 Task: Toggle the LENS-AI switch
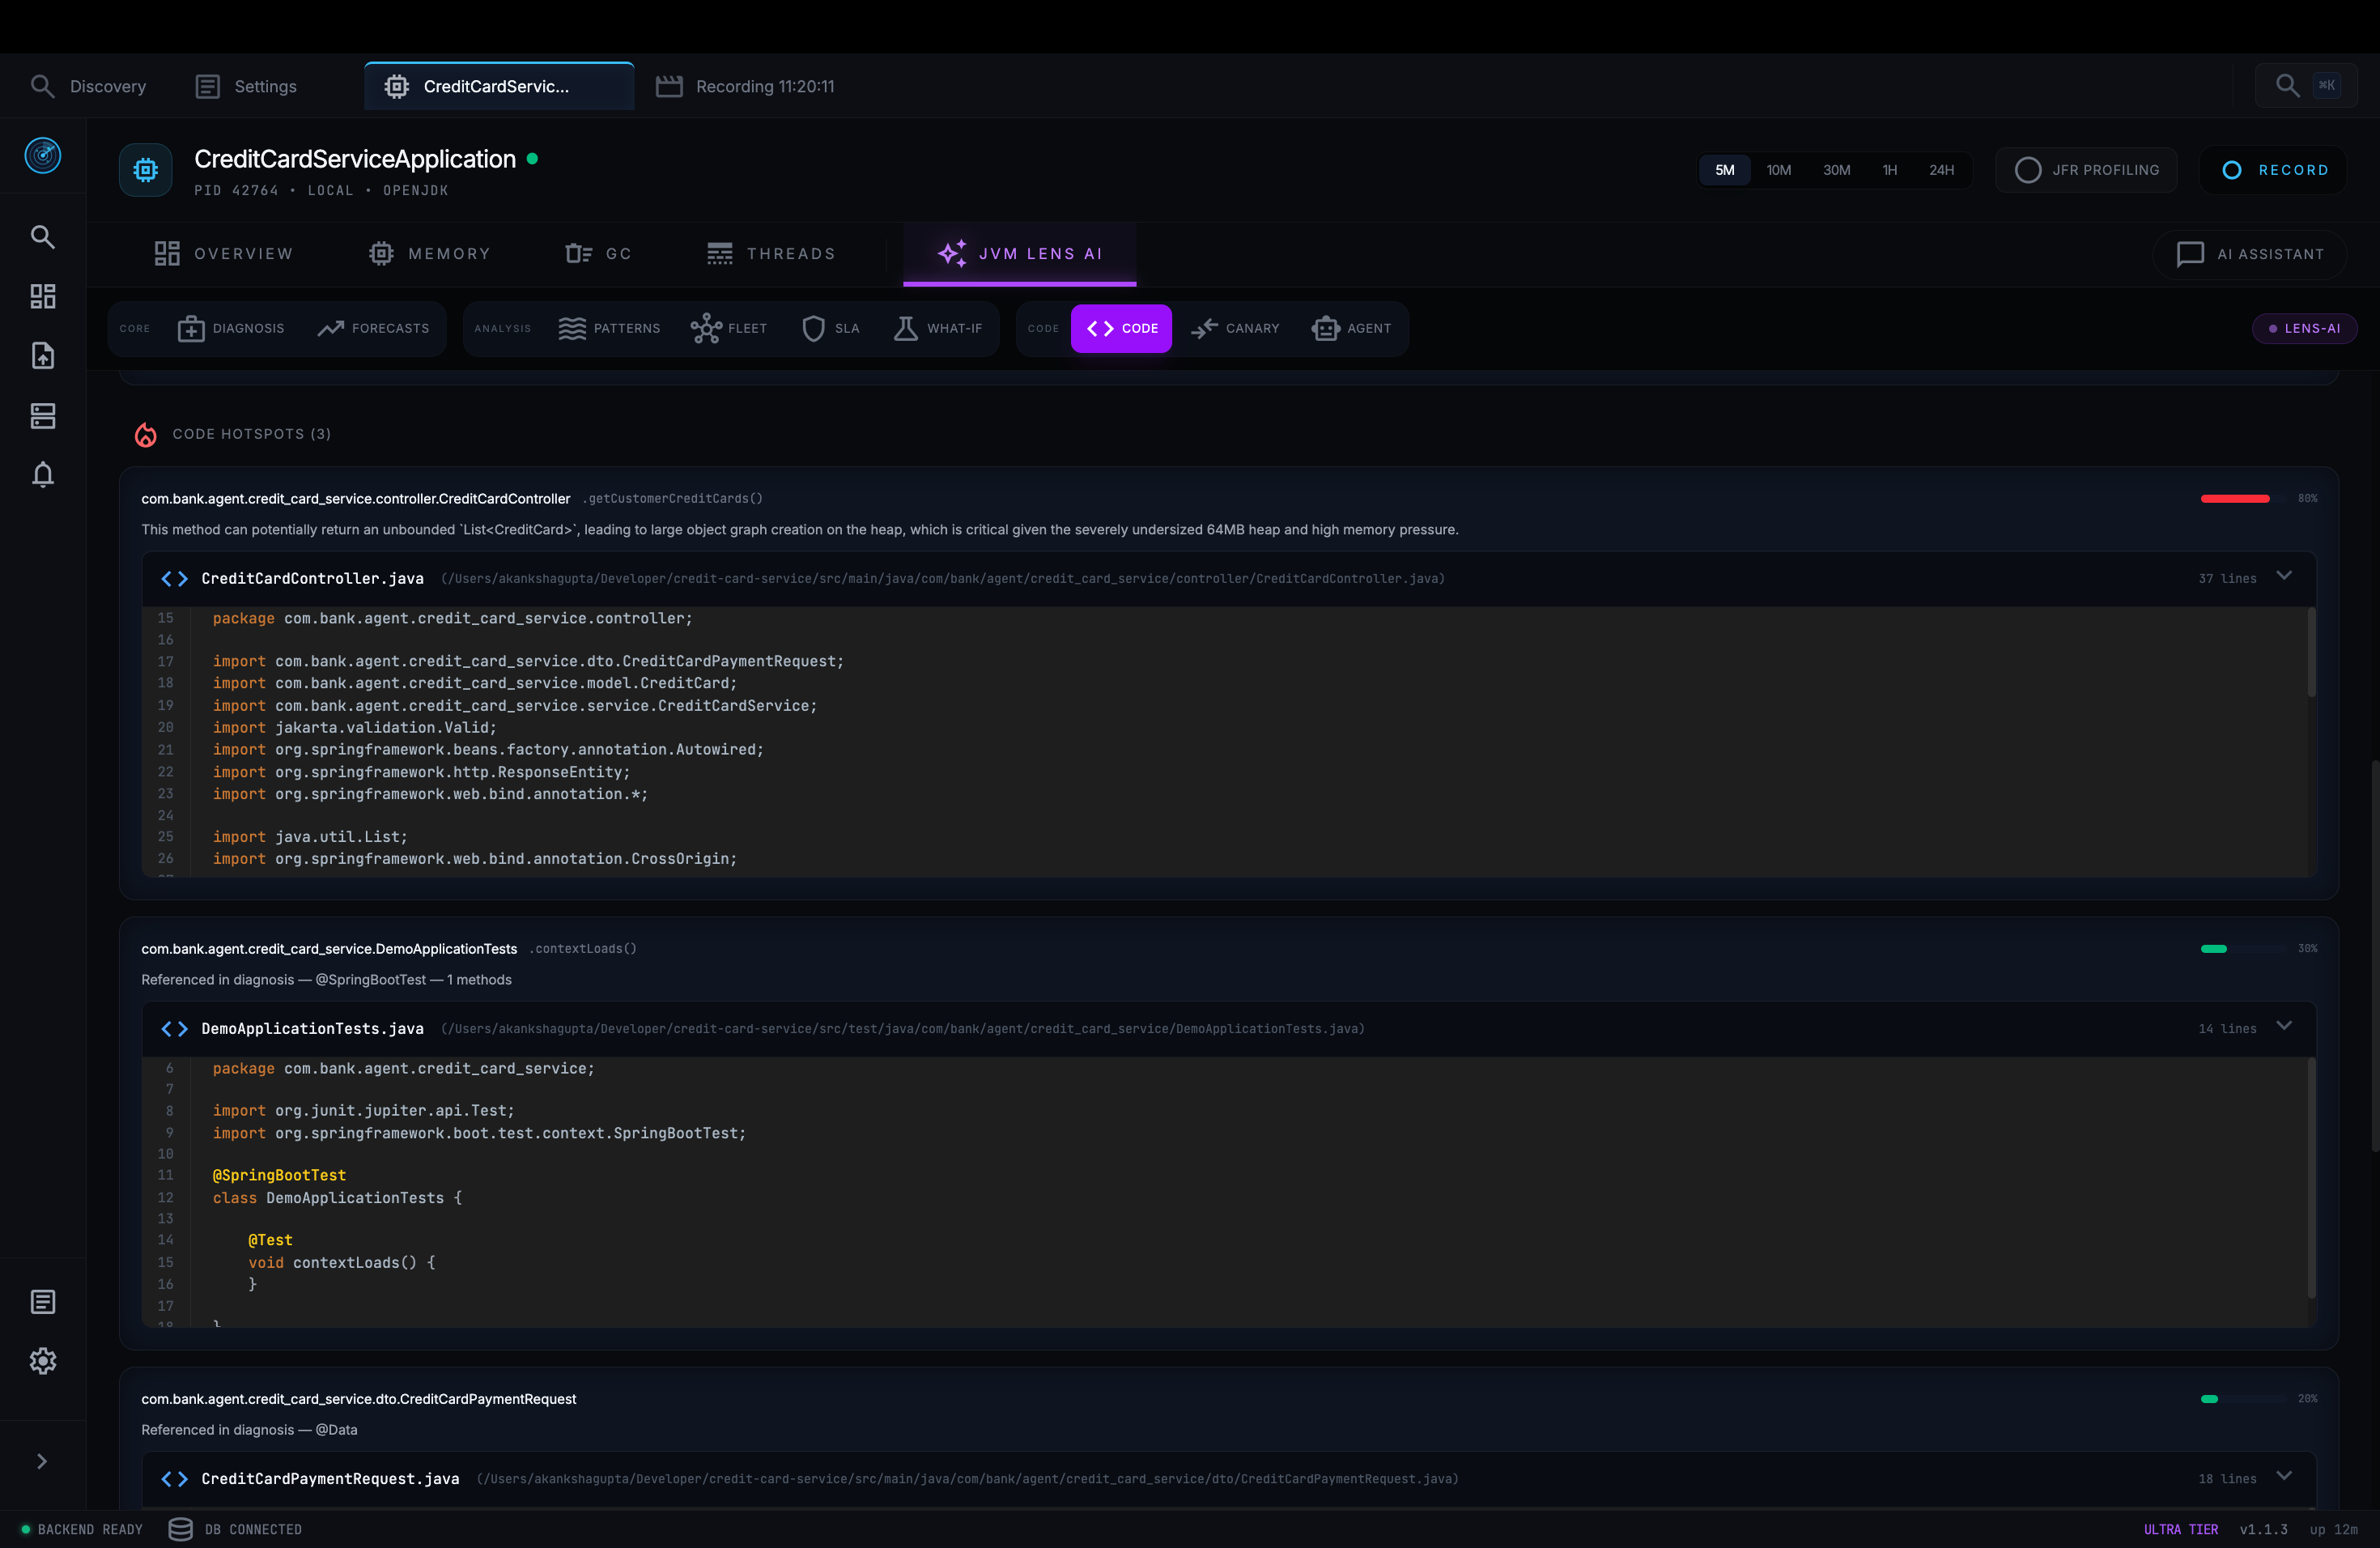[2304, 328]
